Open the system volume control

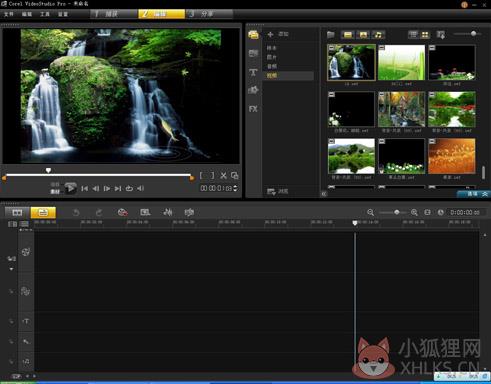(140, 189)
